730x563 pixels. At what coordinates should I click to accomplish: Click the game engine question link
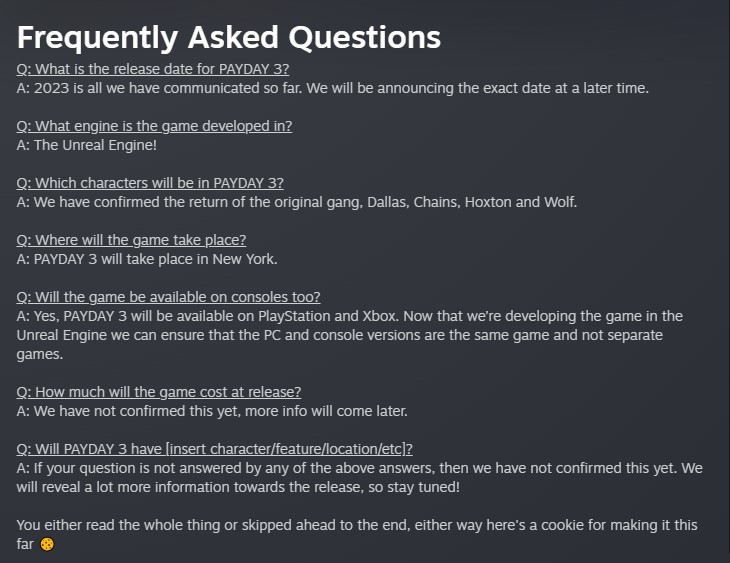(x=154, y=126)
